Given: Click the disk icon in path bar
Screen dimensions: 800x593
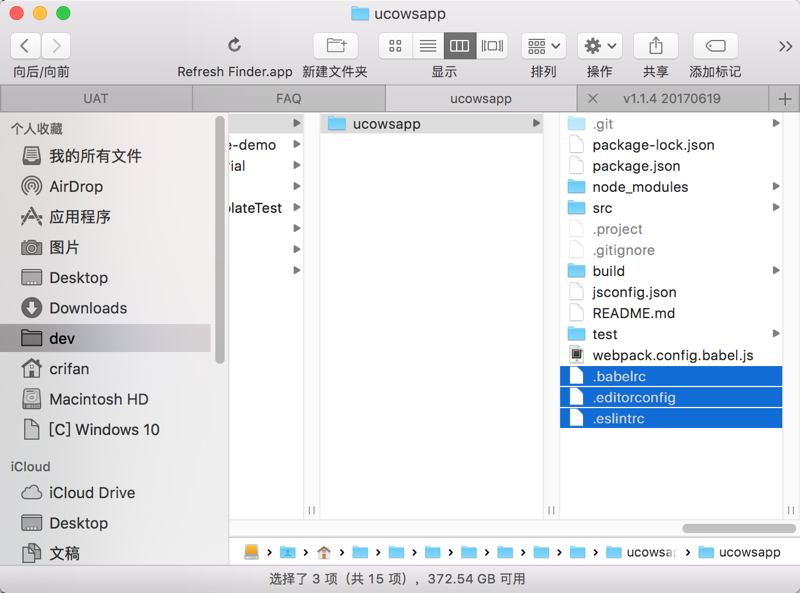Looking at the screenshot, I should pos(252,552).
